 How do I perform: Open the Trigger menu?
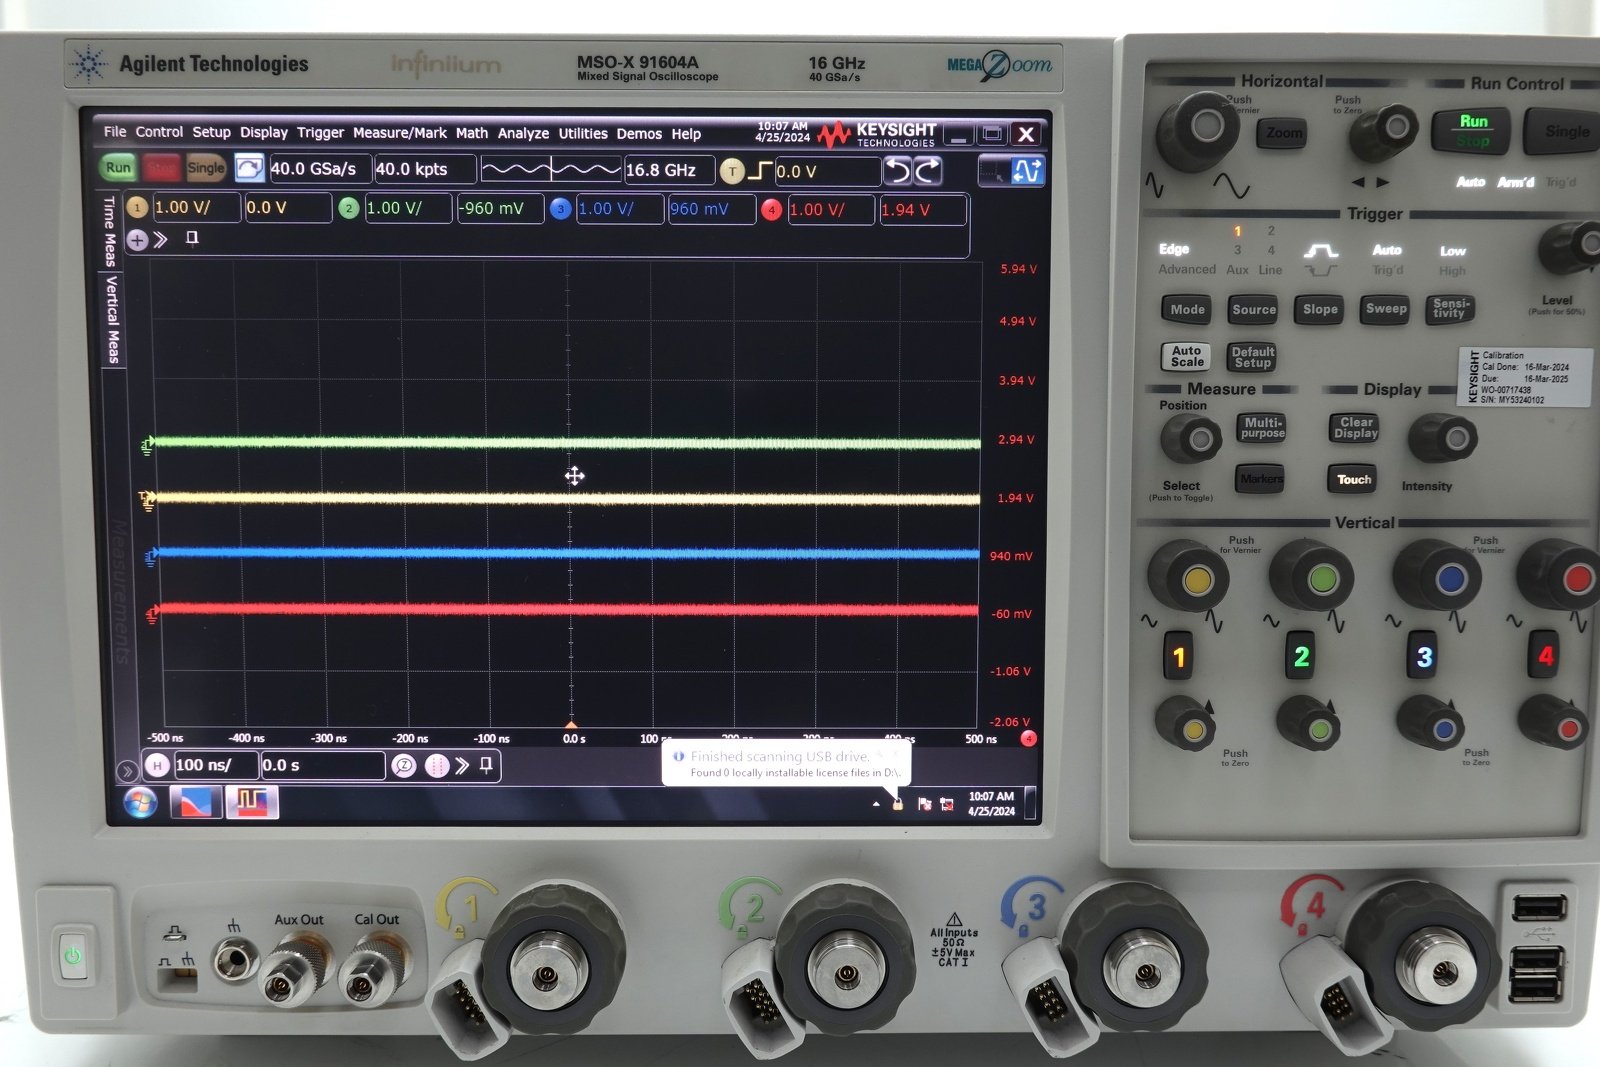click(x=320, y=132)
